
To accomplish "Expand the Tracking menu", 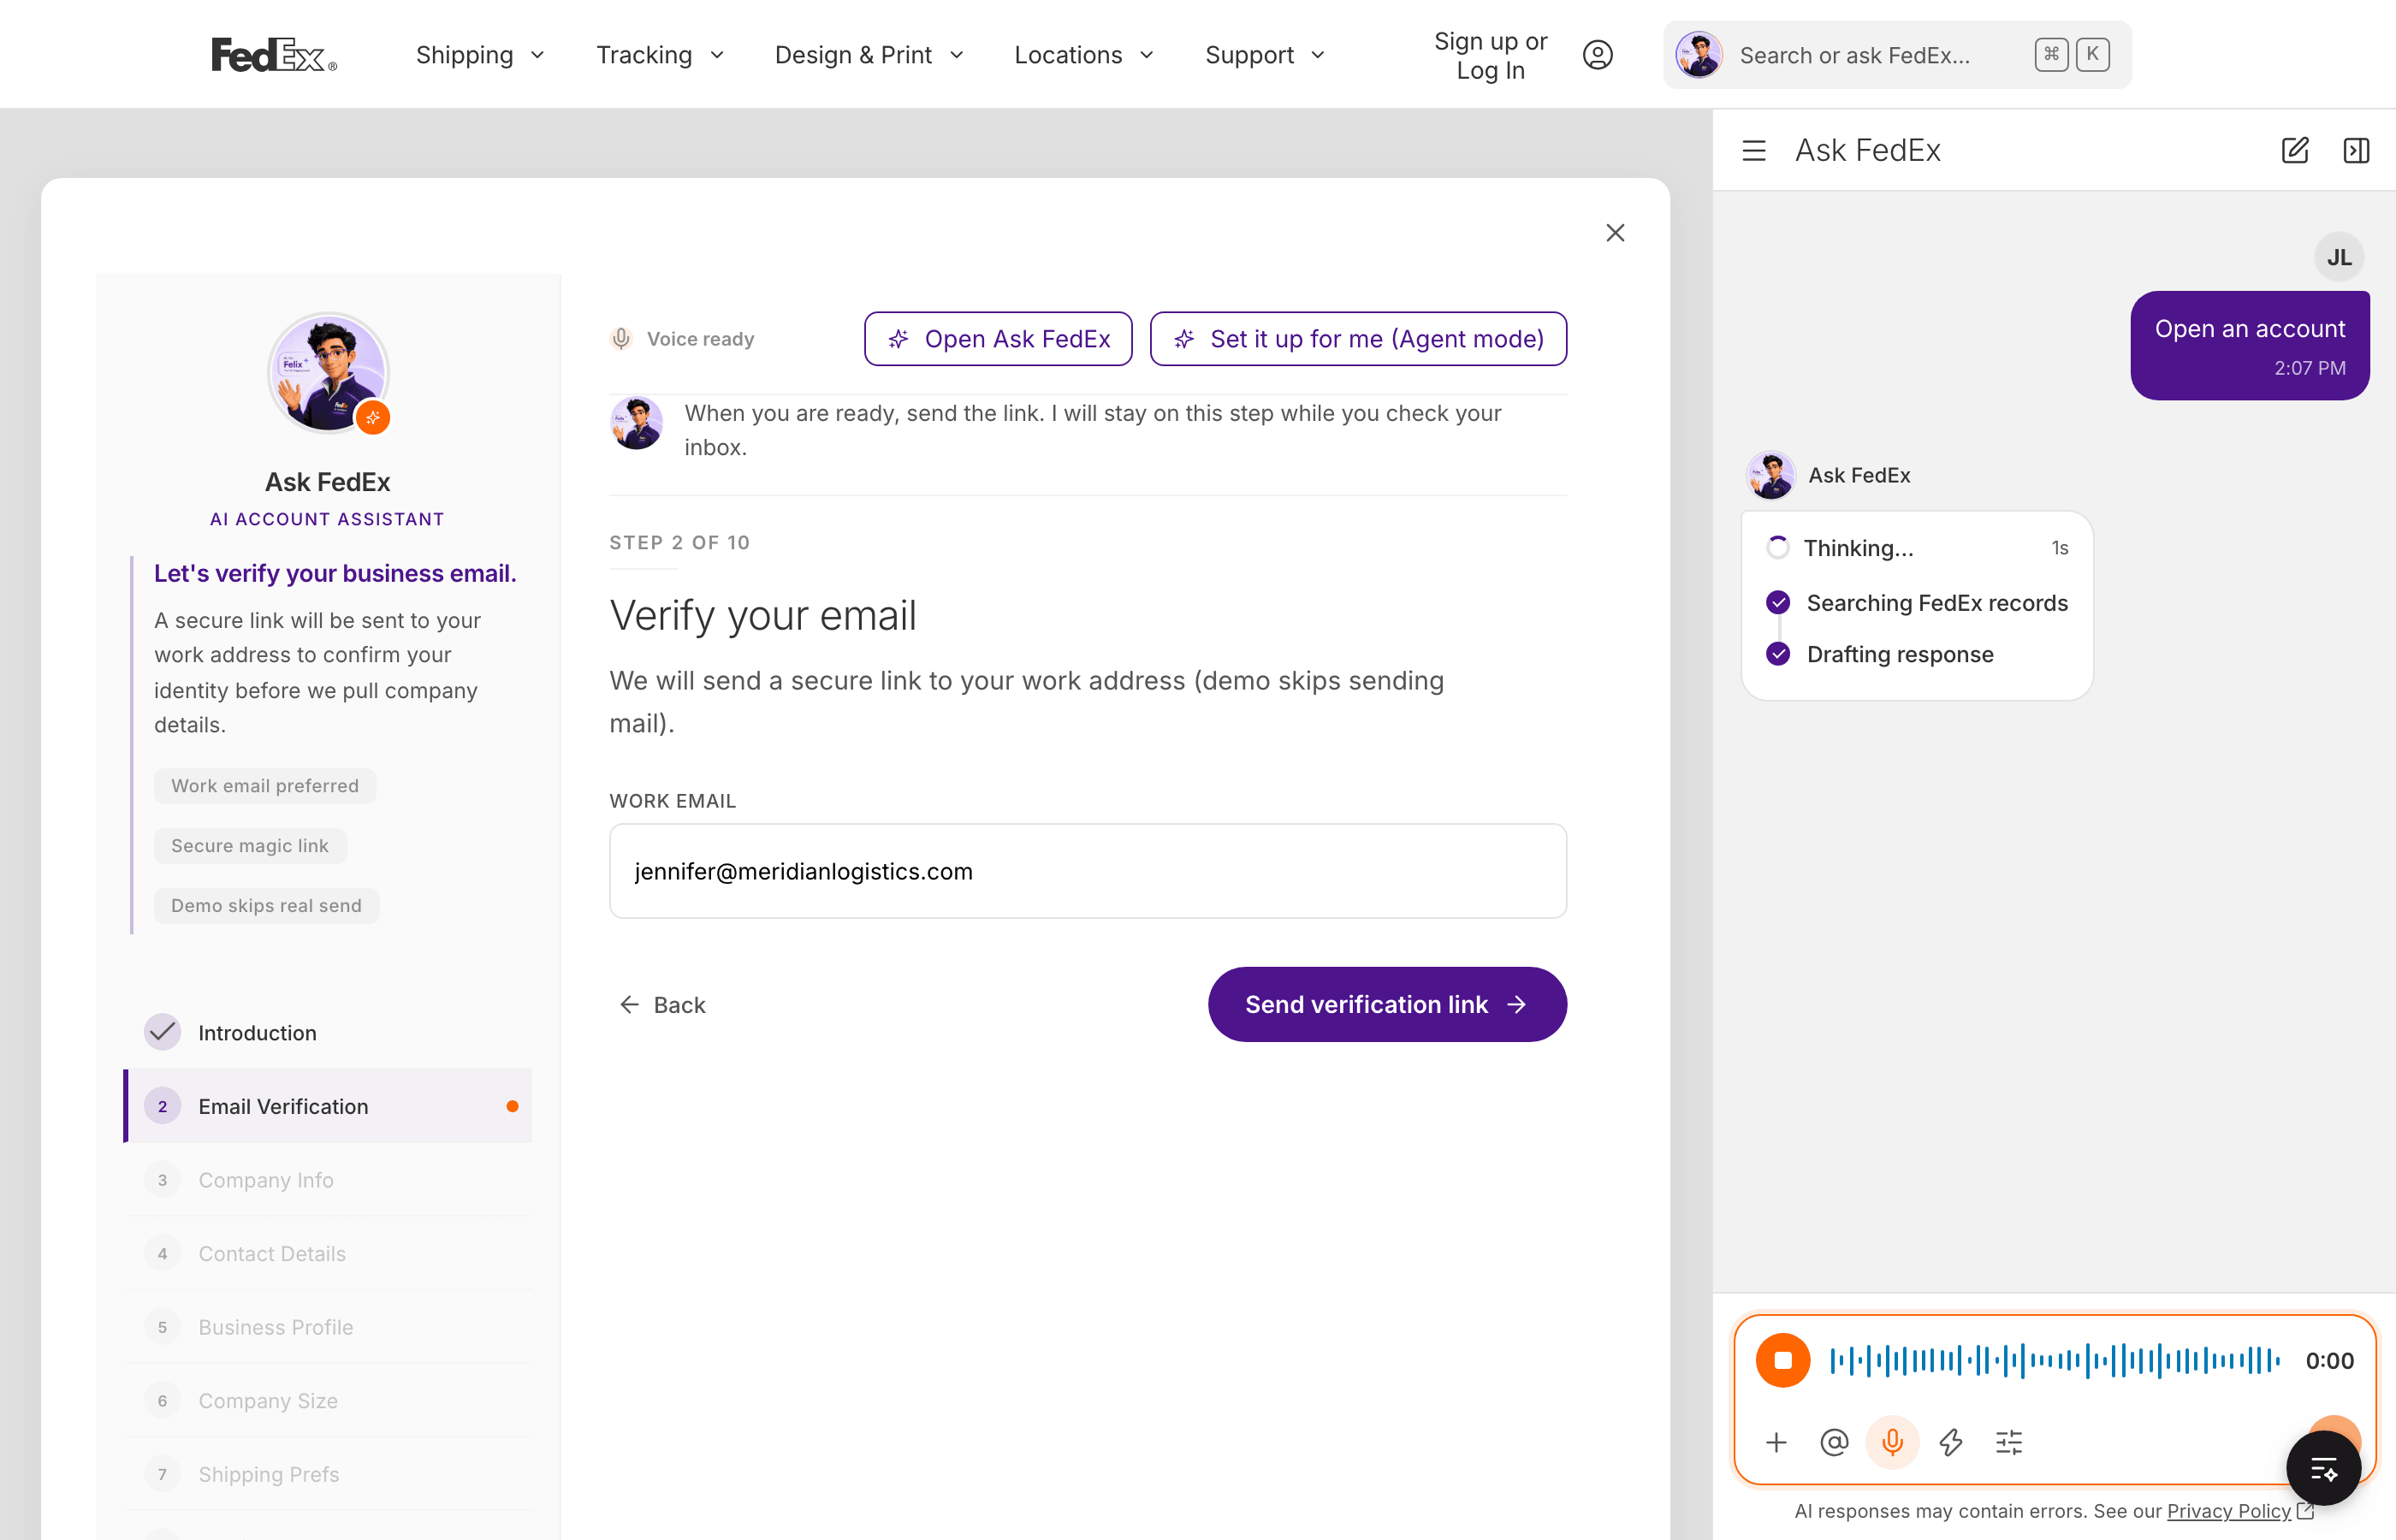I will [660, 55].
